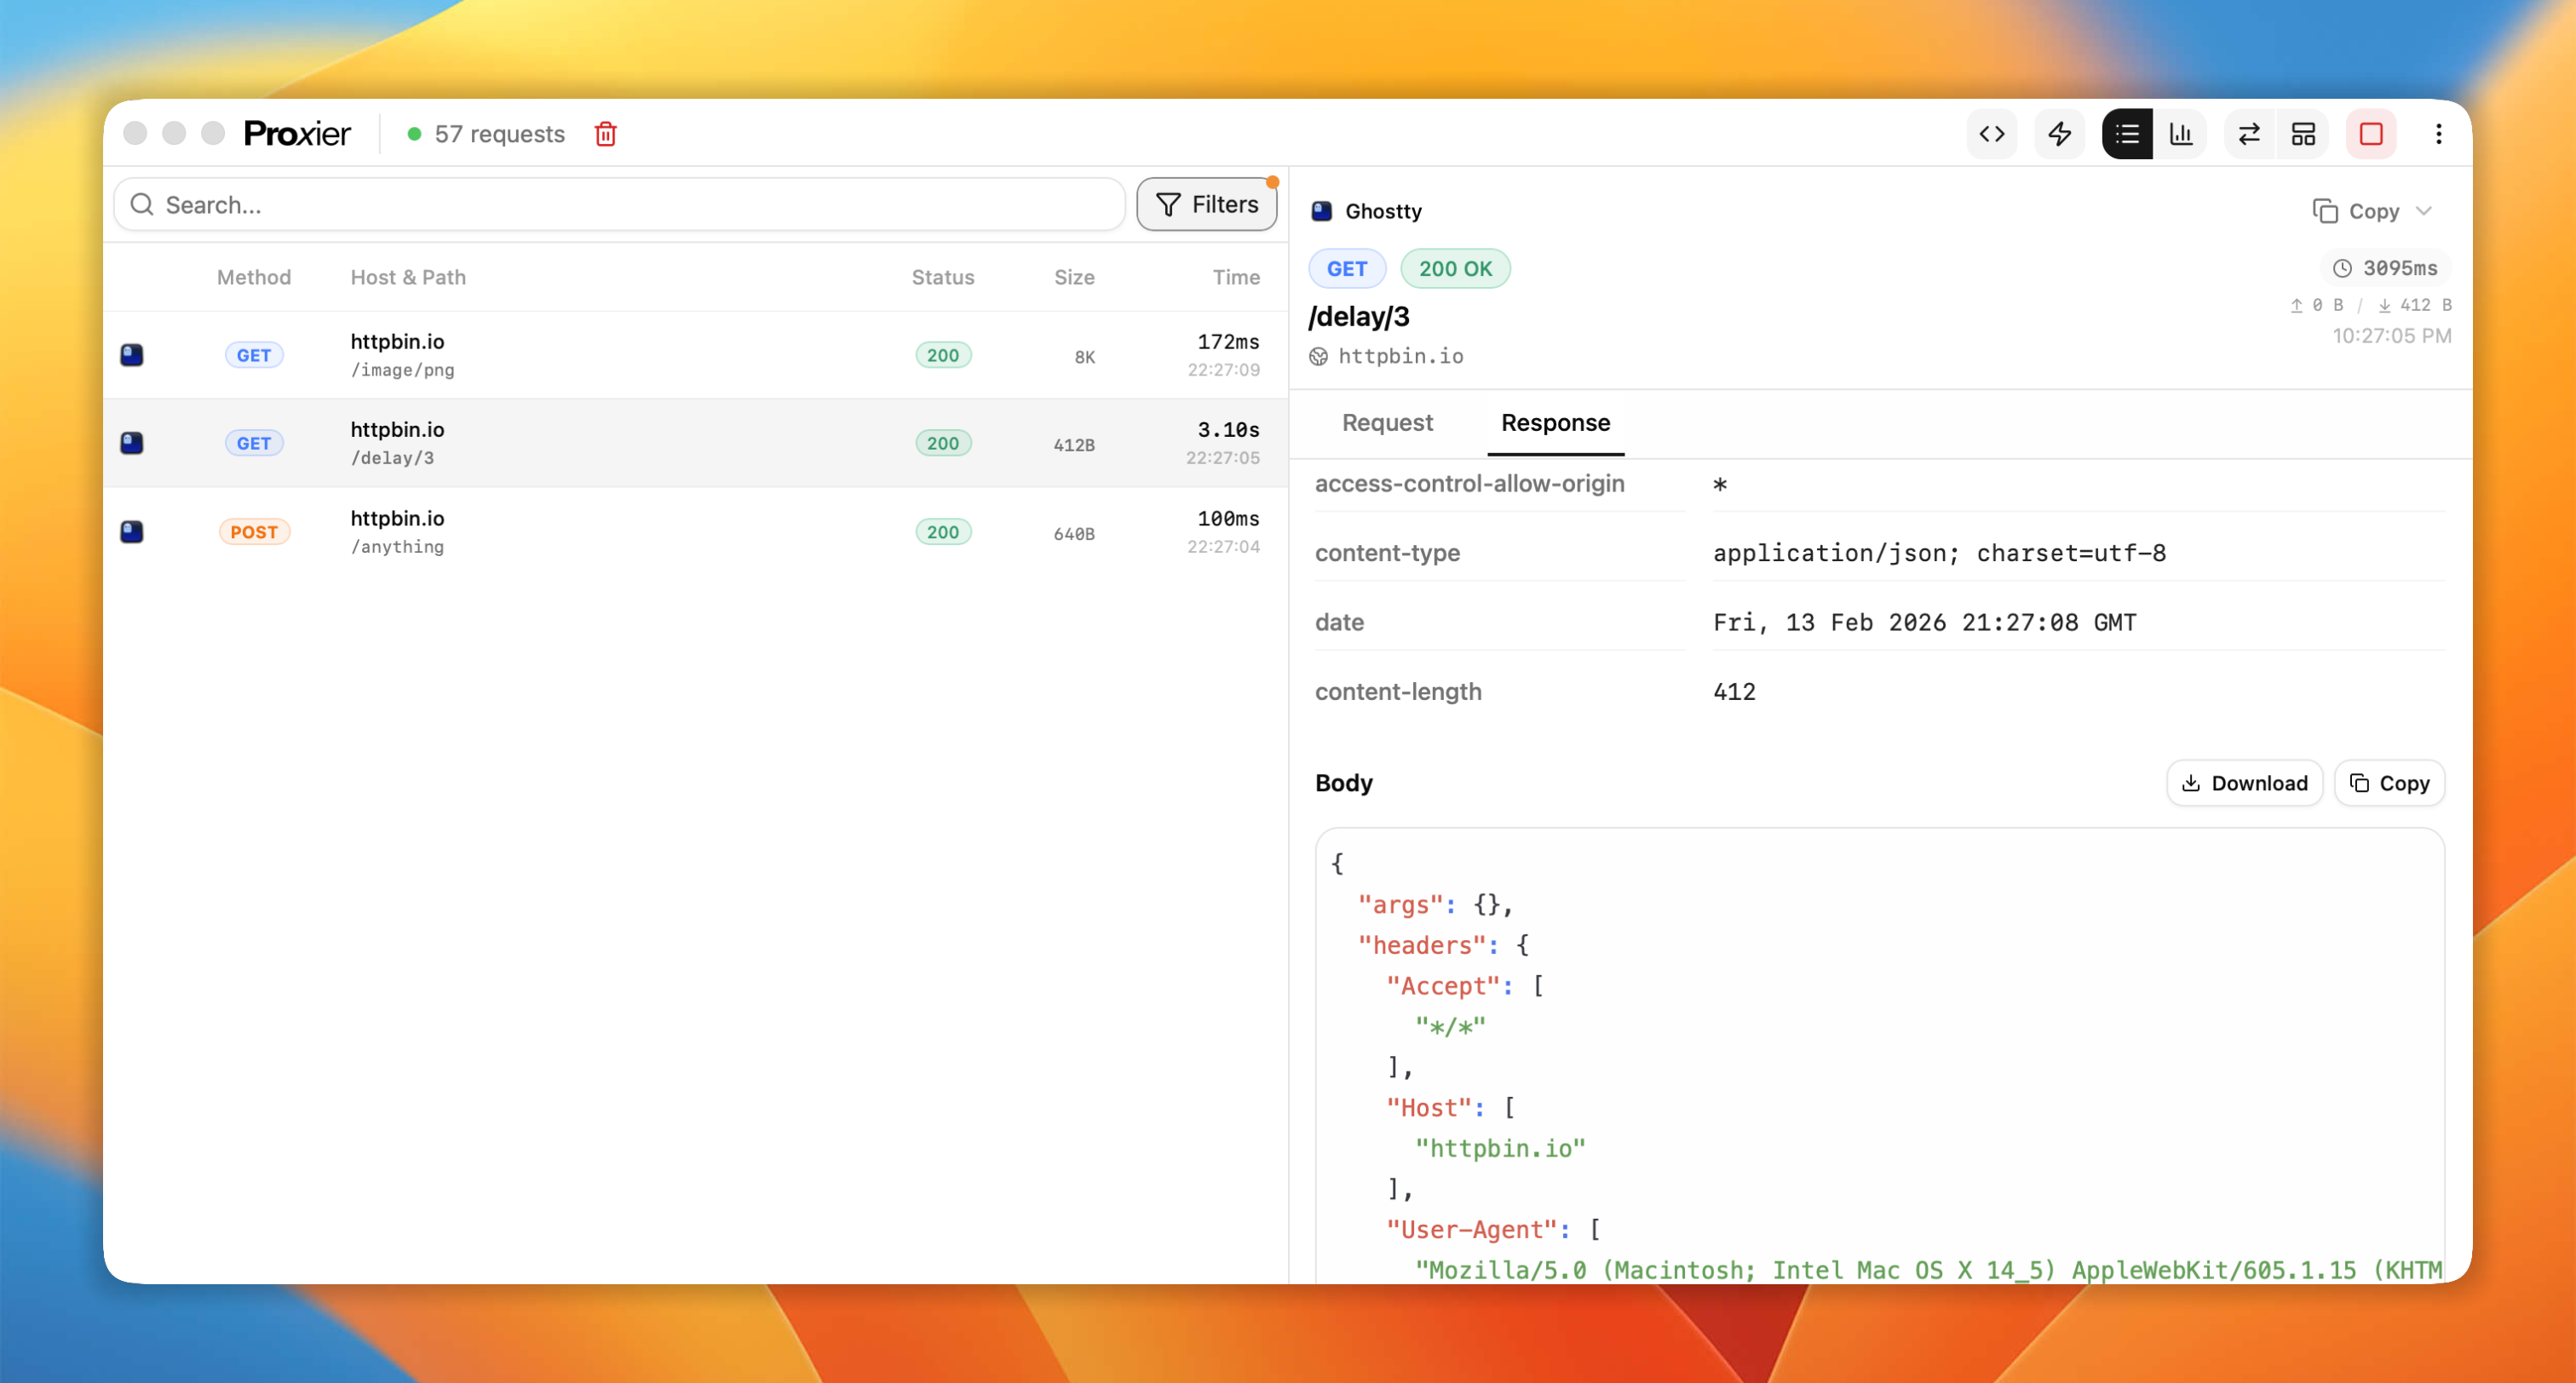Click the traffic swap arrows icon

tap(2248, 133)
